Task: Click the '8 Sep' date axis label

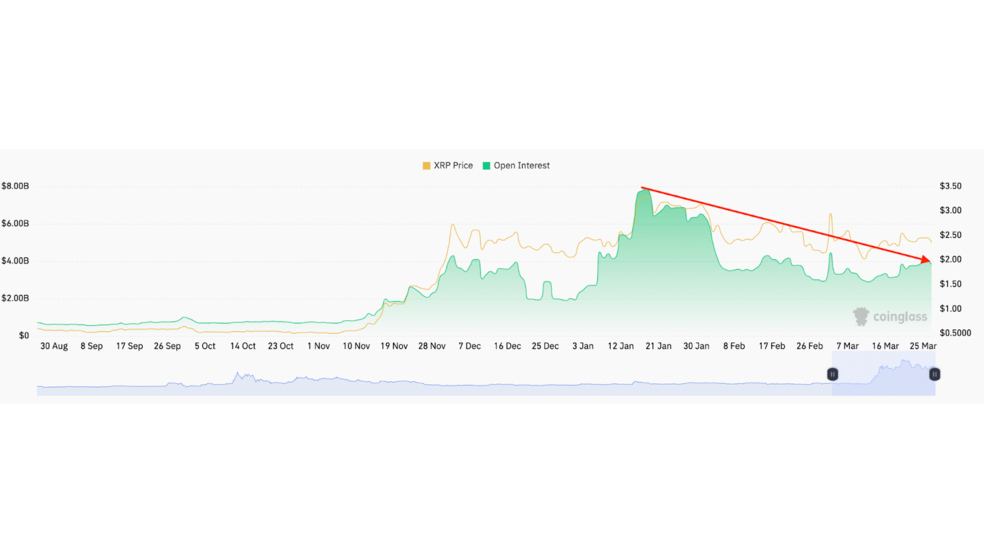Action: (x=92, y=346)
